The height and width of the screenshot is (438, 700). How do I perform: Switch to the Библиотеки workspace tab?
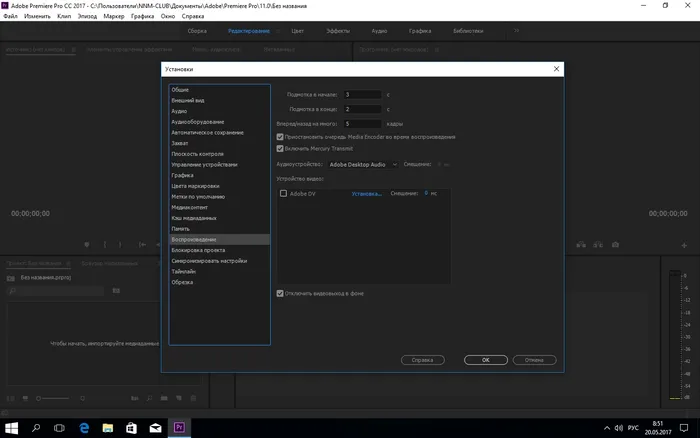point(468,31)
